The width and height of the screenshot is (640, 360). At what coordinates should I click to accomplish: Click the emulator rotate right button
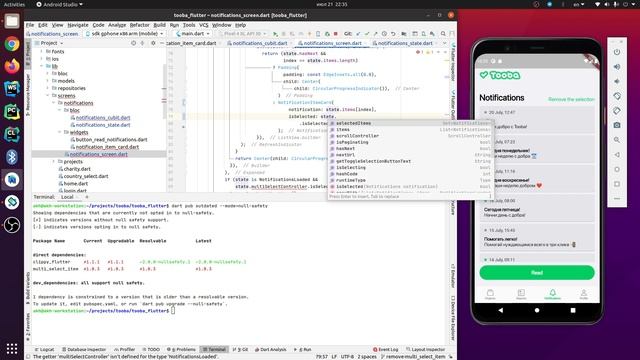(617, 111)
